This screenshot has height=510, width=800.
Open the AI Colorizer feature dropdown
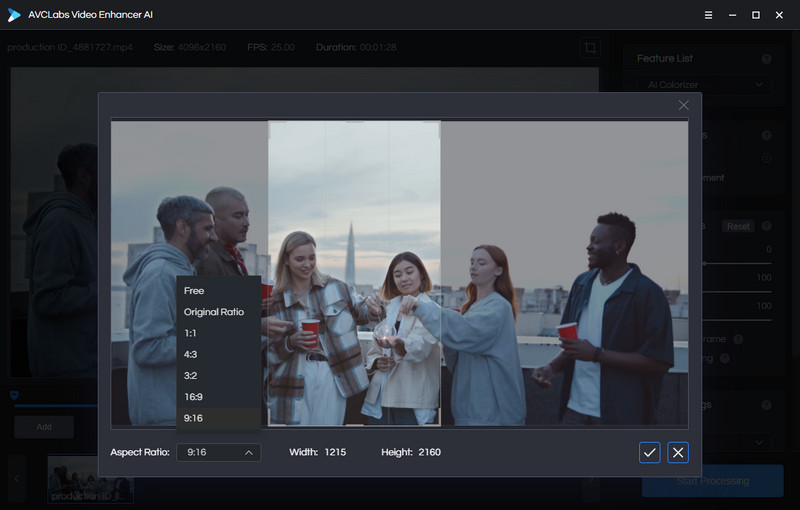(x=704, y=85)
